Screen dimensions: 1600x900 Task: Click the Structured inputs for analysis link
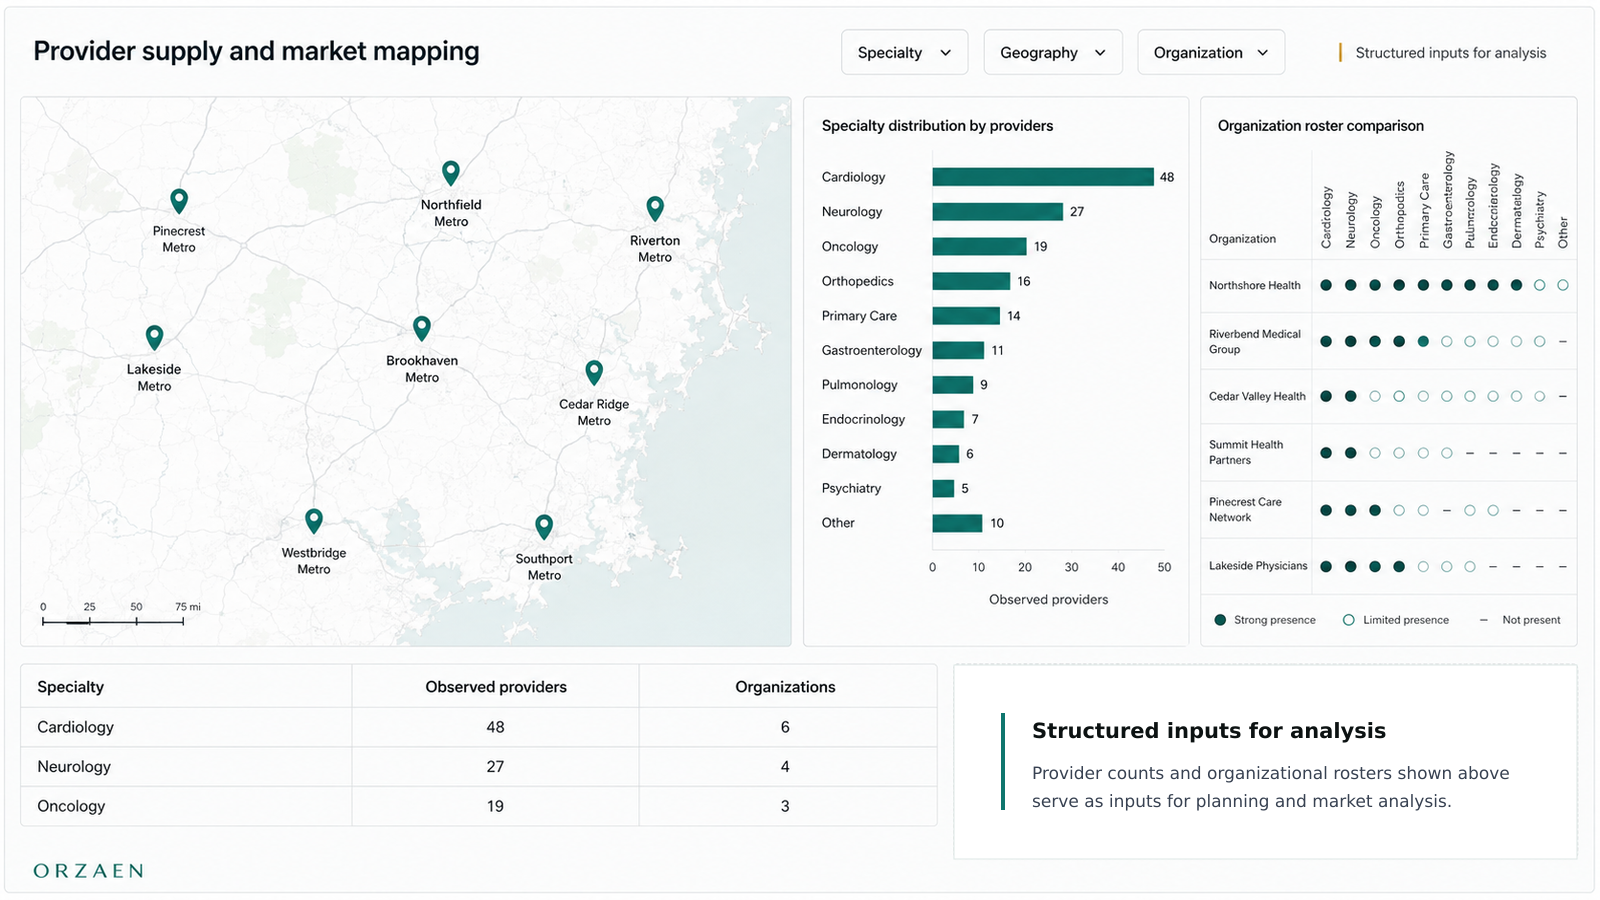point(1450,53)
